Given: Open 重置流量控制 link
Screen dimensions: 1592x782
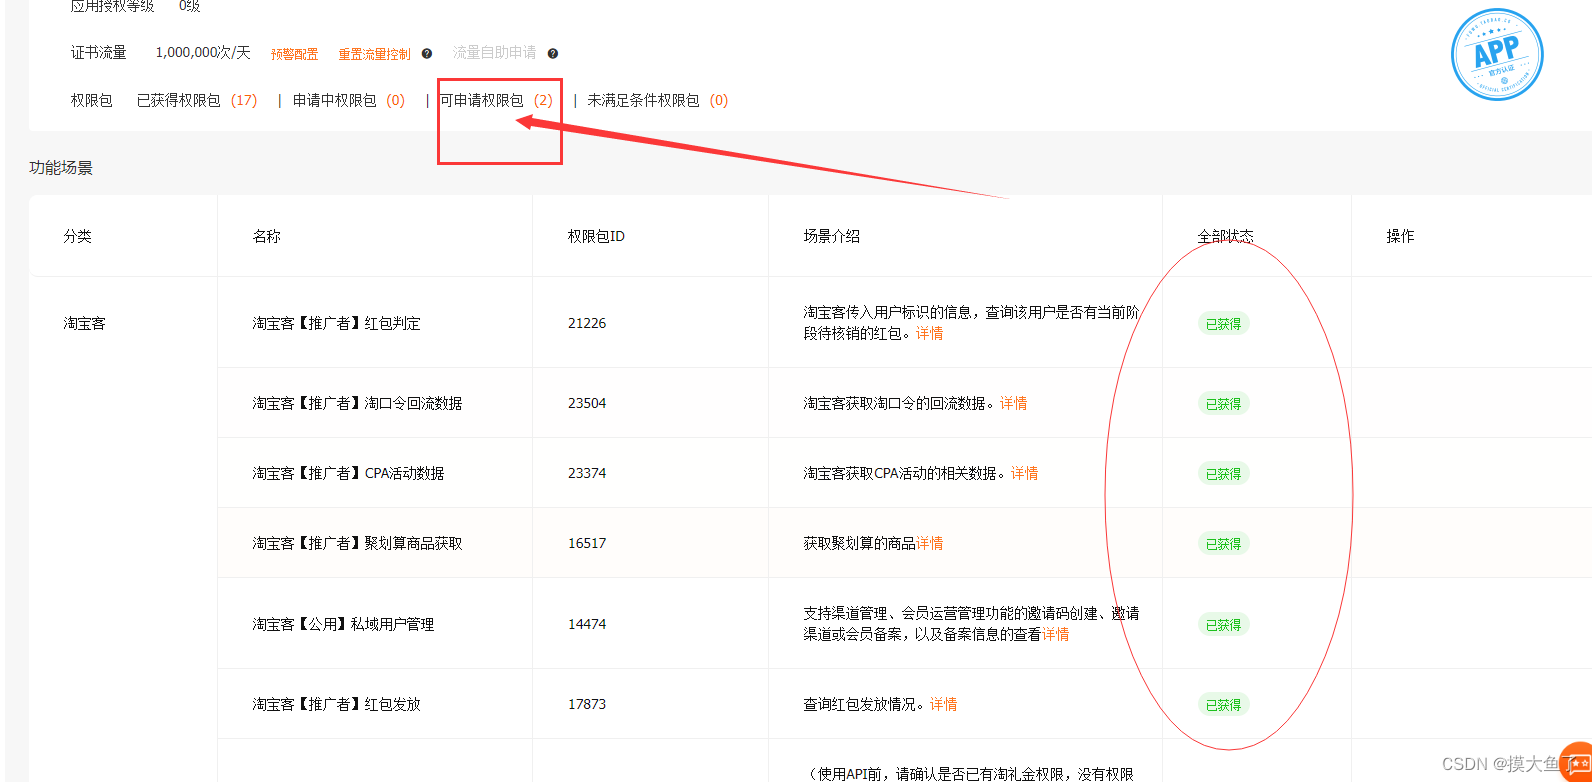Looking at the screenshot, I should (374, 54).
